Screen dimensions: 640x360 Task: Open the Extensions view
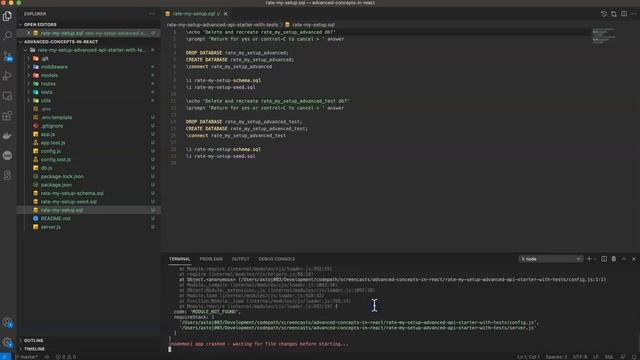click(x=7, y=116)
